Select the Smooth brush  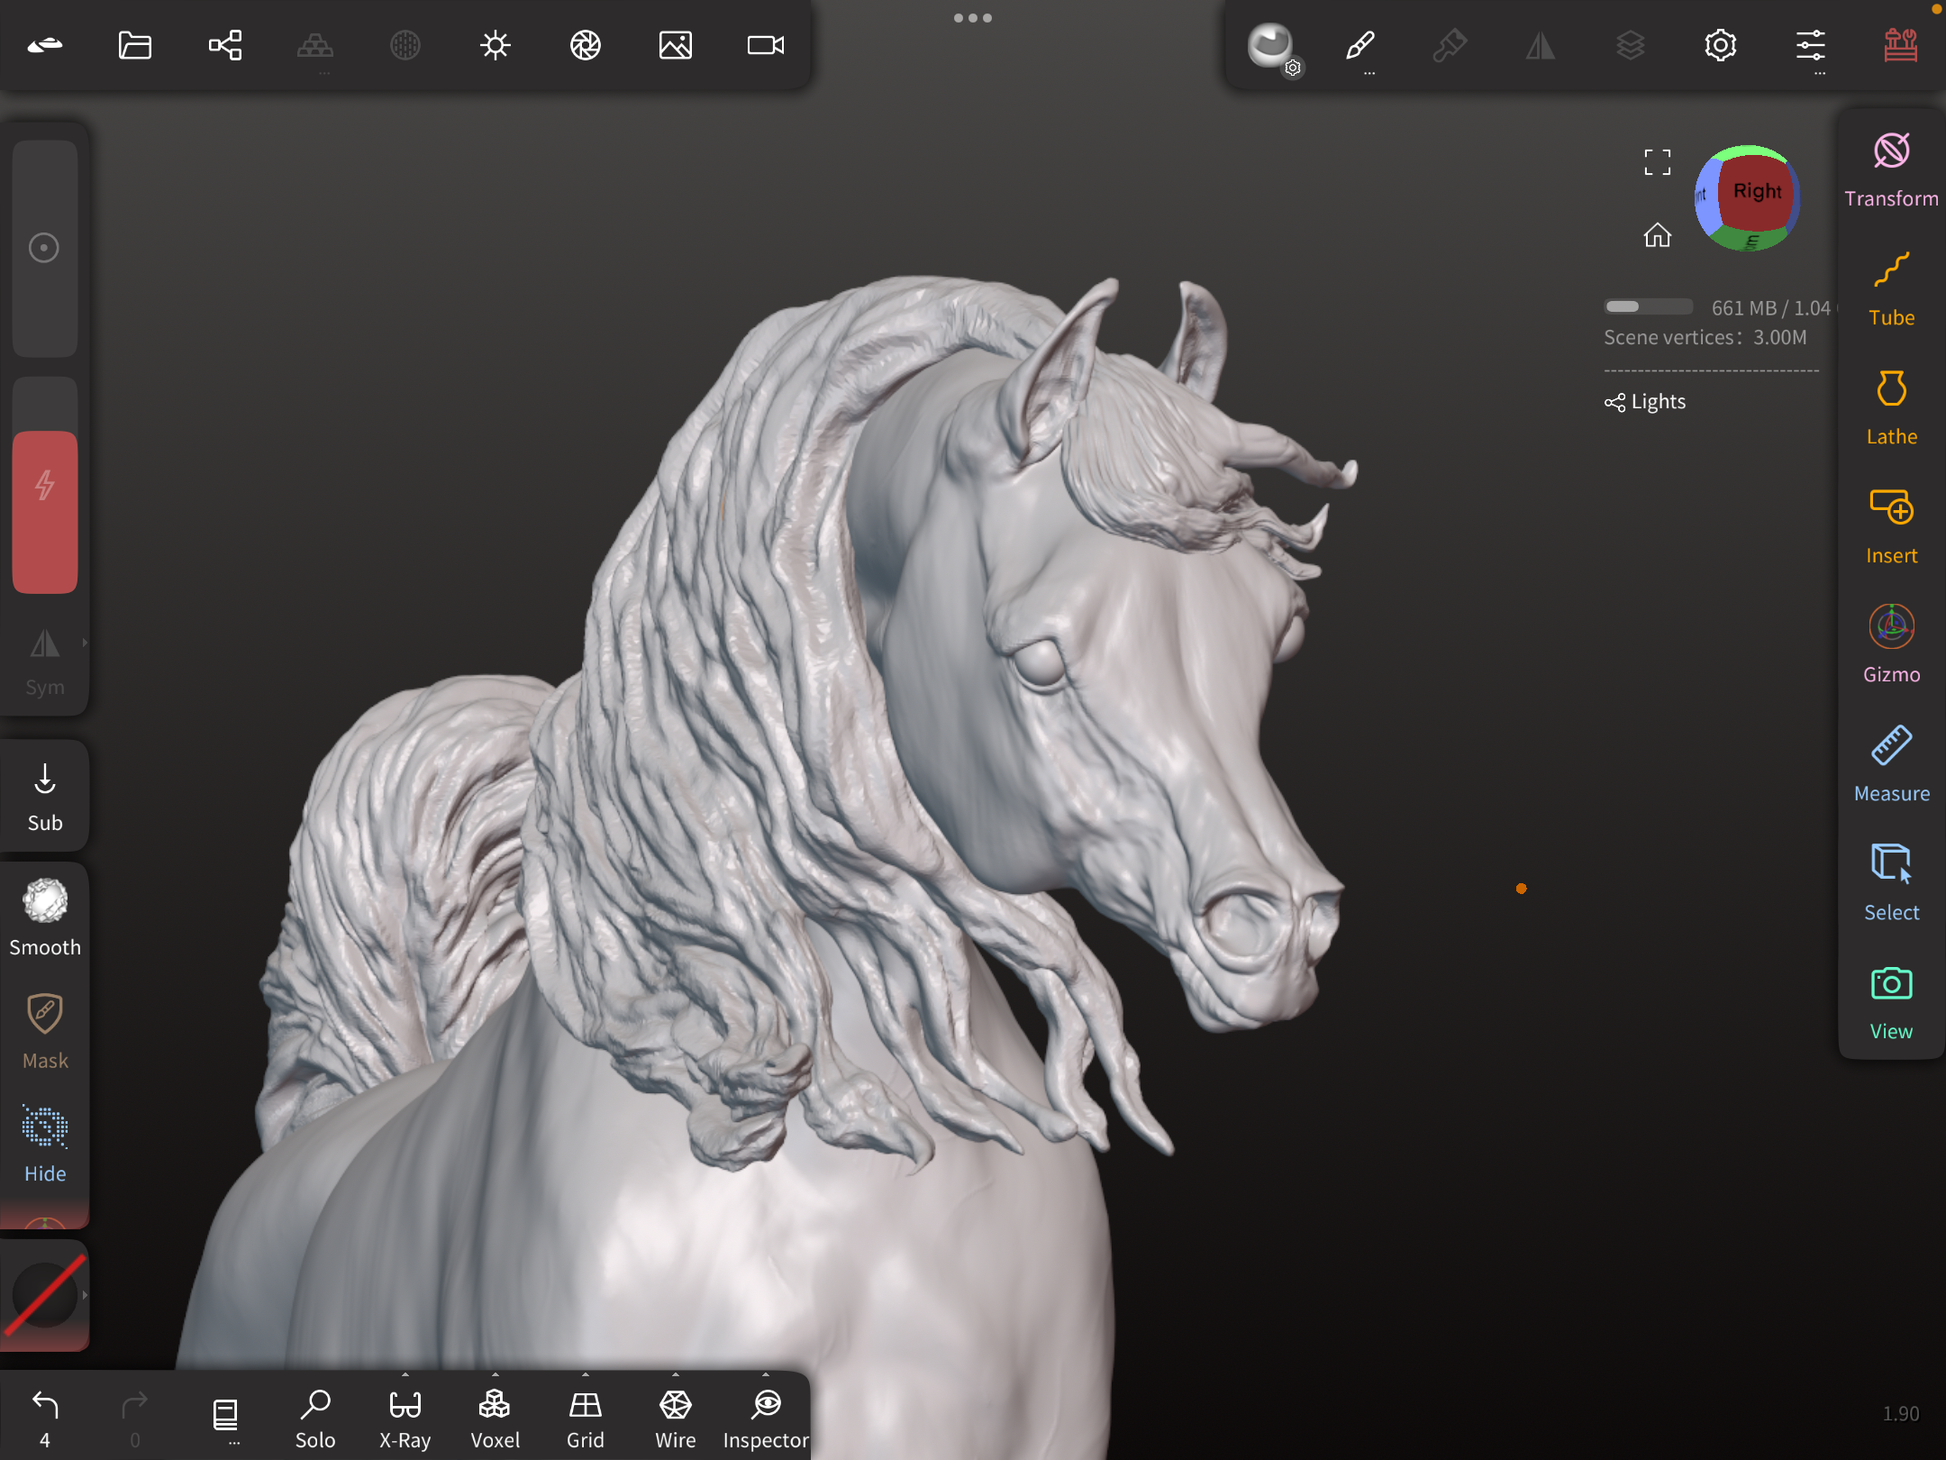(45, 916)
